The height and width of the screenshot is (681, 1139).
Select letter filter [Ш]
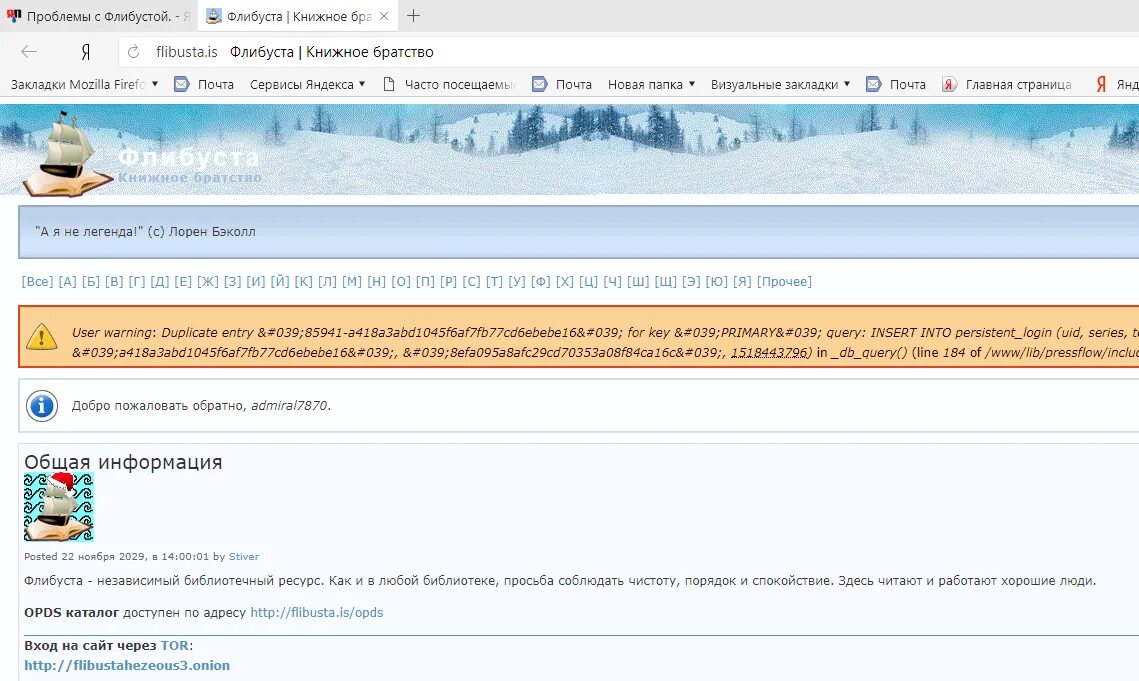click(639, 281)
